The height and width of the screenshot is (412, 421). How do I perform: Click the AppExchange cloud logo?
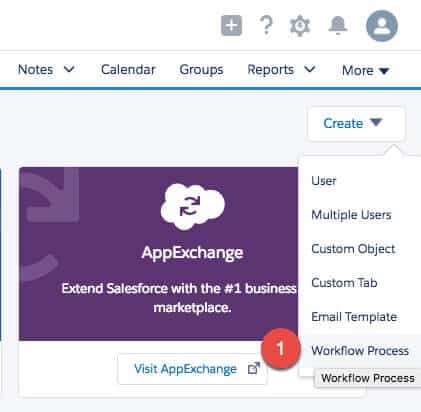coord(193,206)
